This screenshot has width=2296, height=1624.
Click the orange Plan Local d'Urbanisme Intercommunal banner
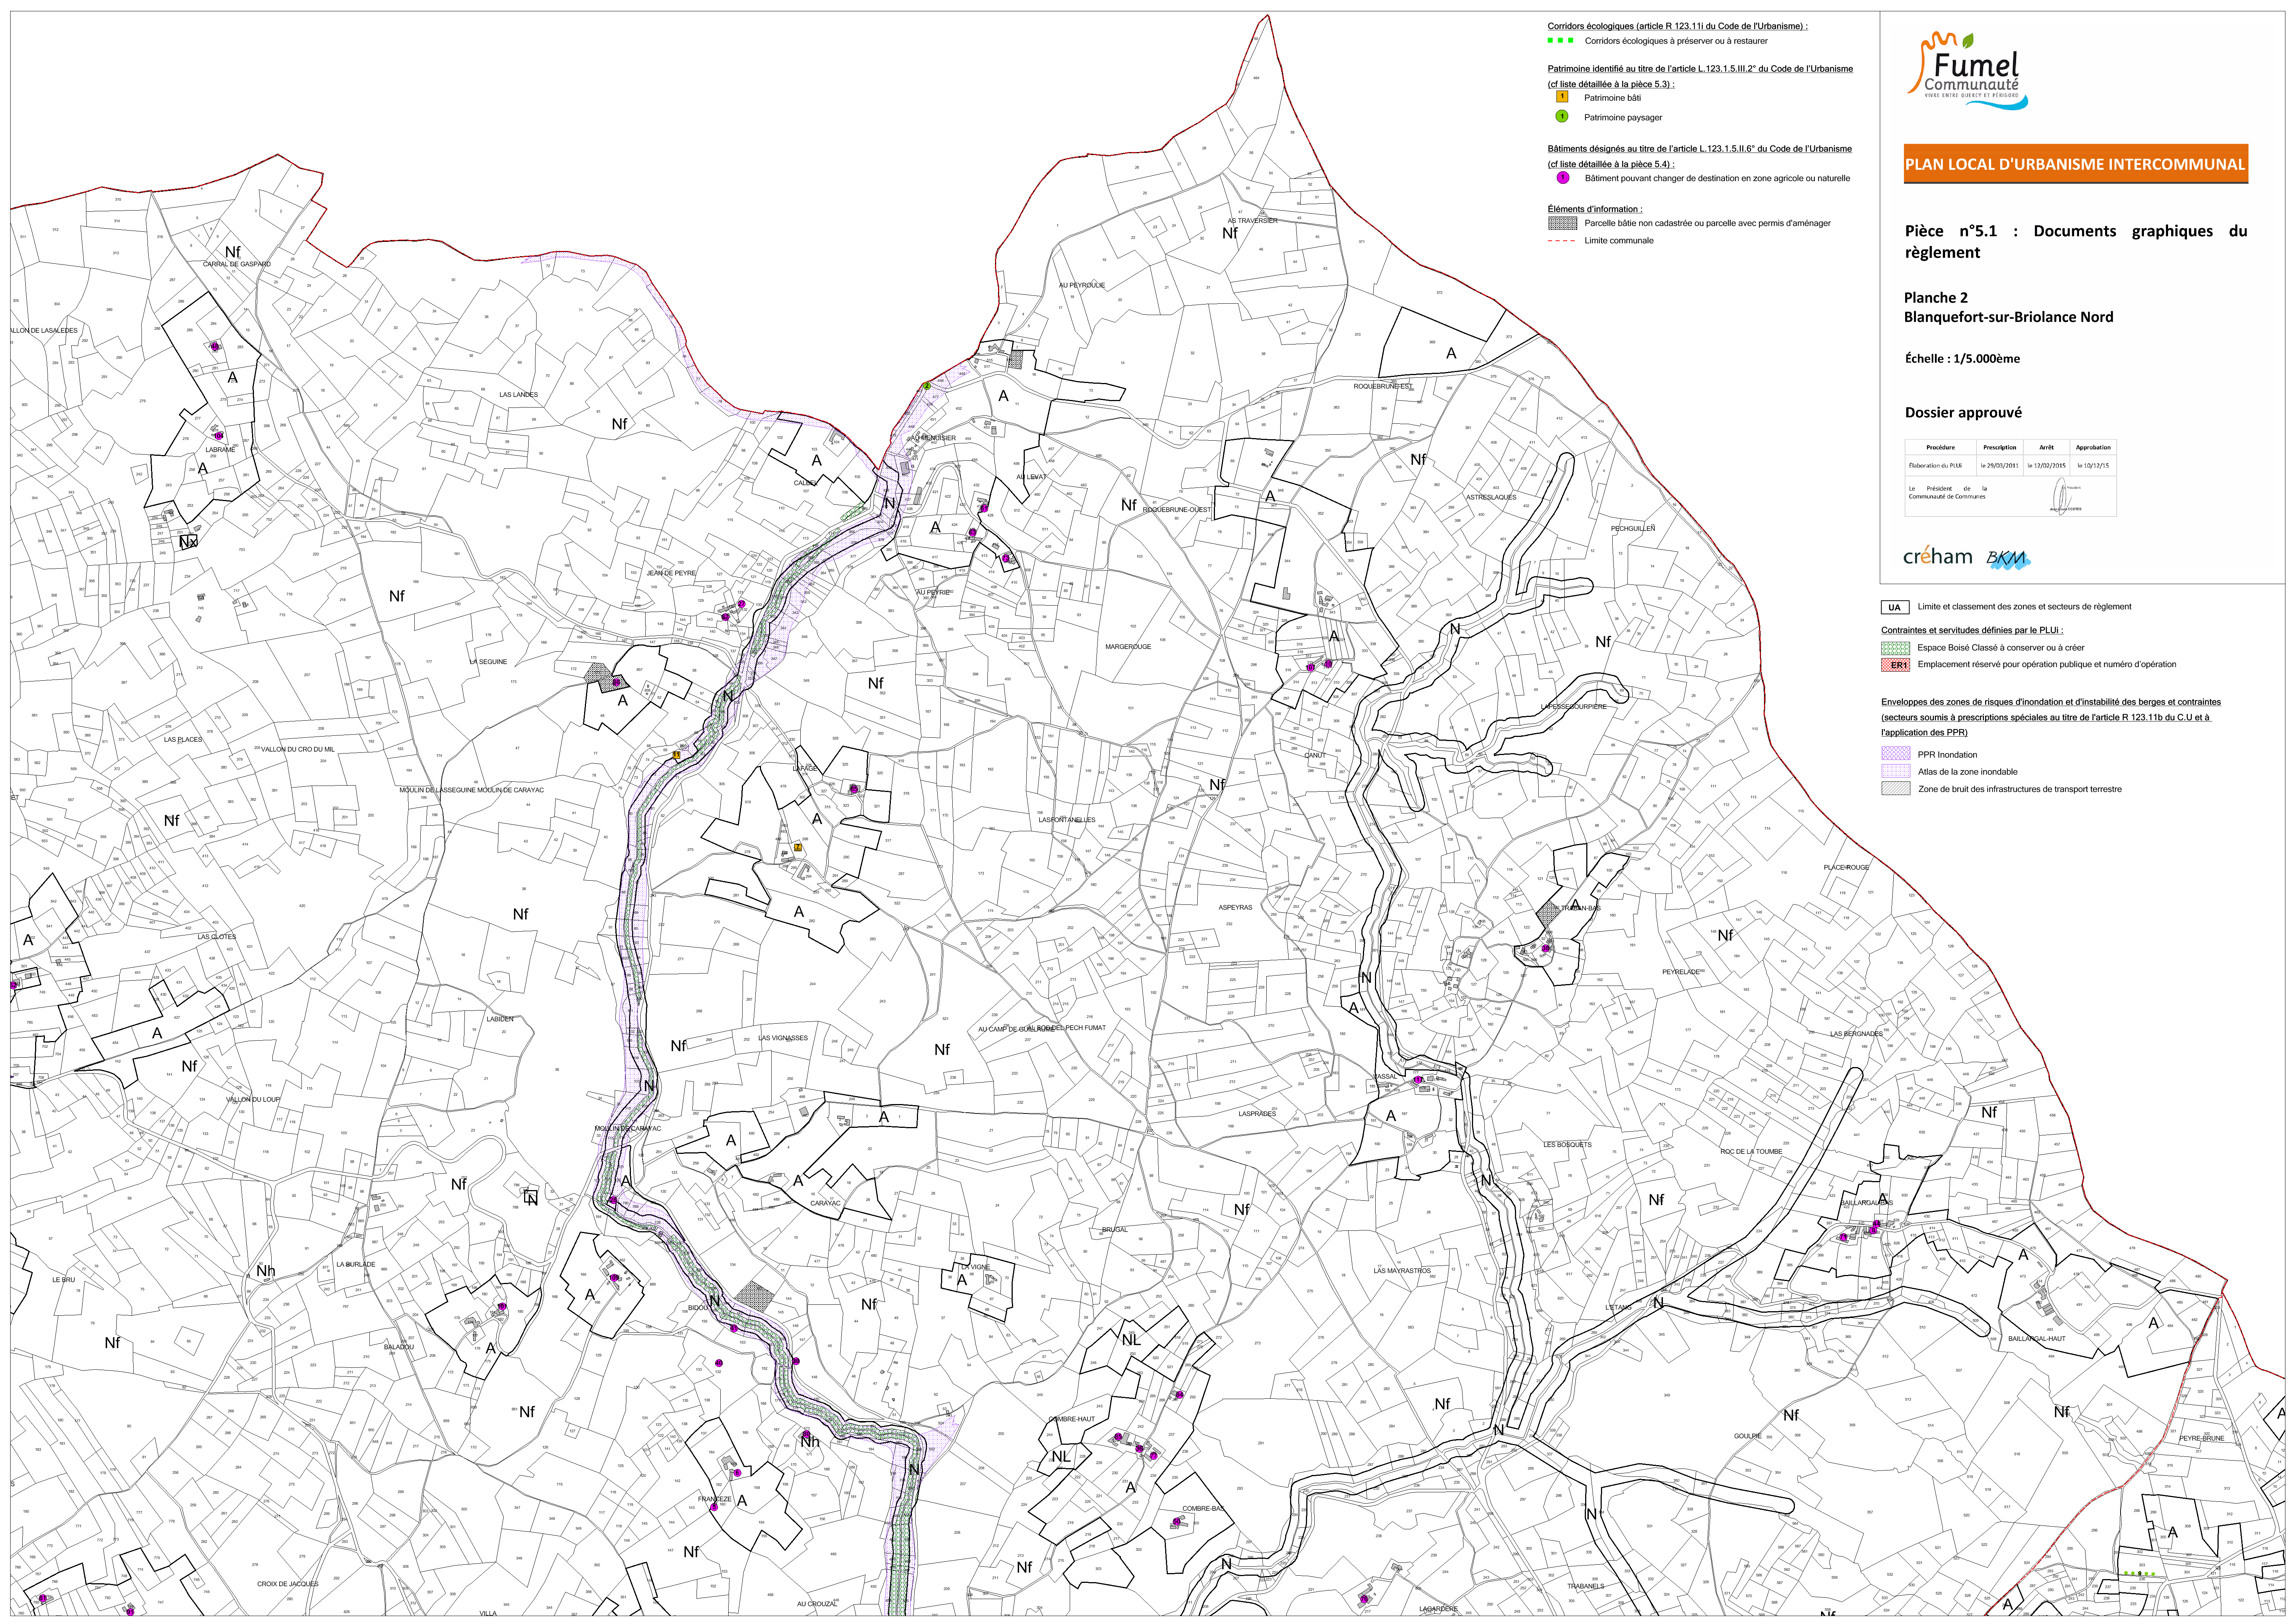(x=2075, y=164)
